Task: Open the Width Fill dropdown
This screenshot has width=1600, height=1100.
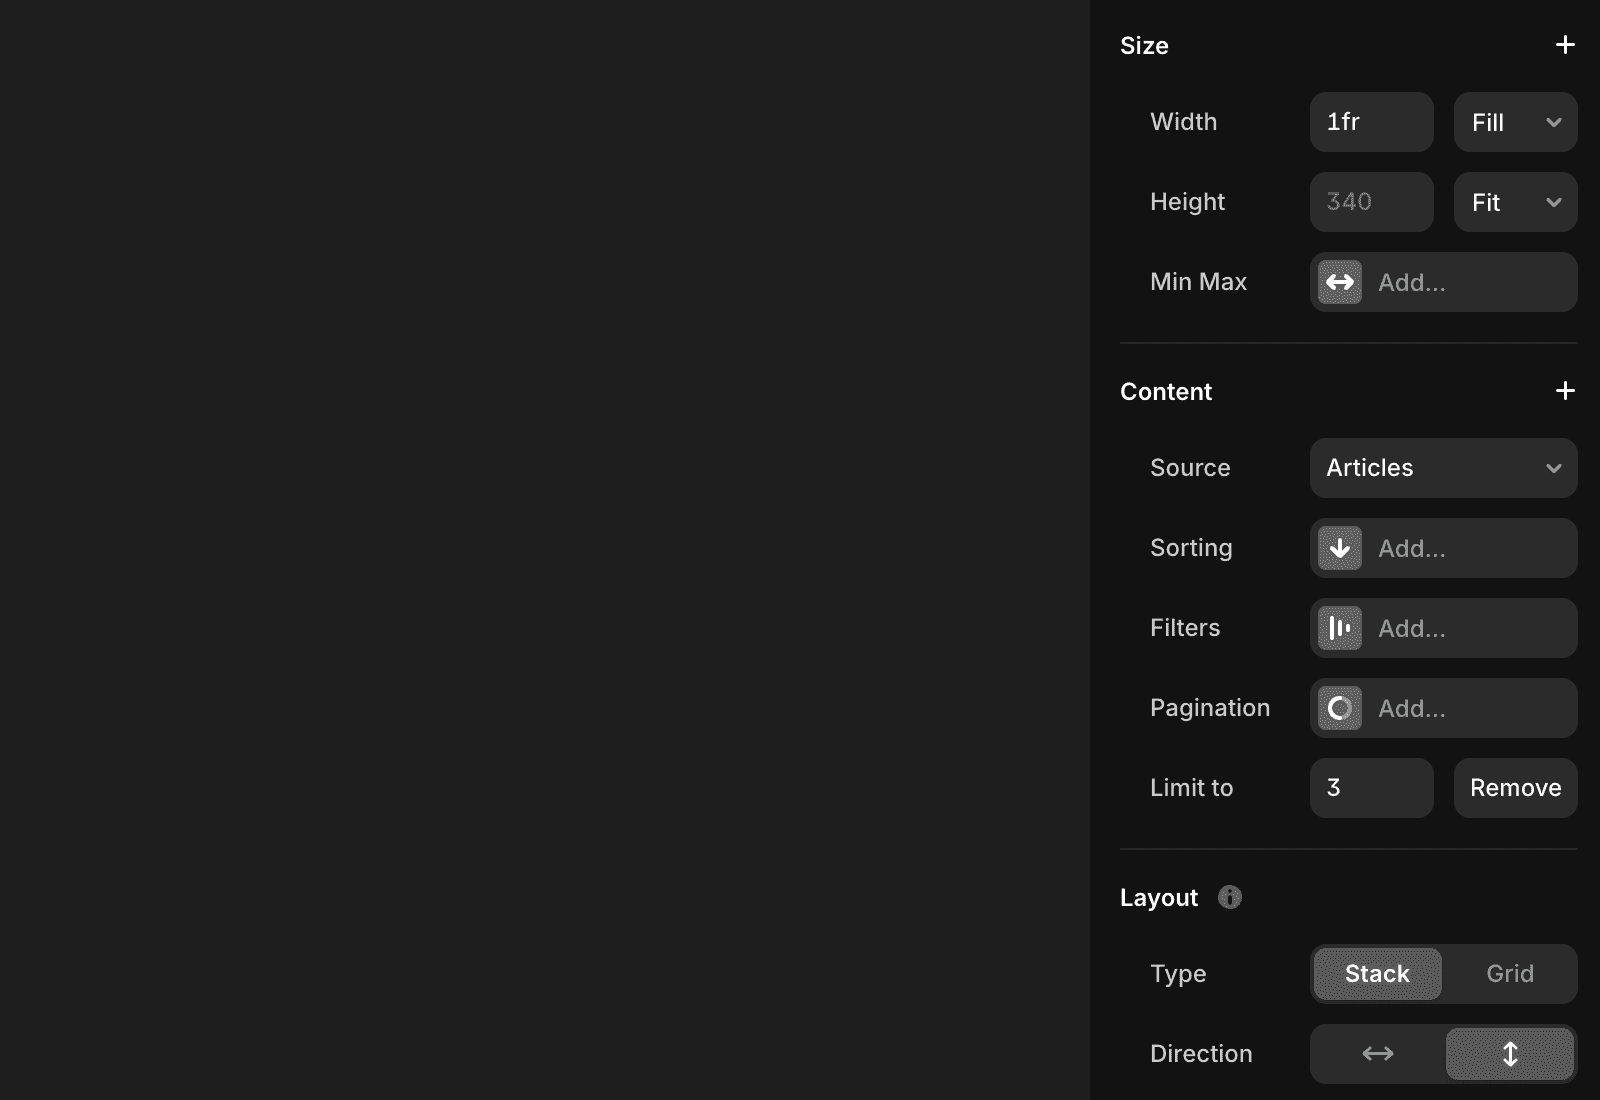Action: 1516,122
